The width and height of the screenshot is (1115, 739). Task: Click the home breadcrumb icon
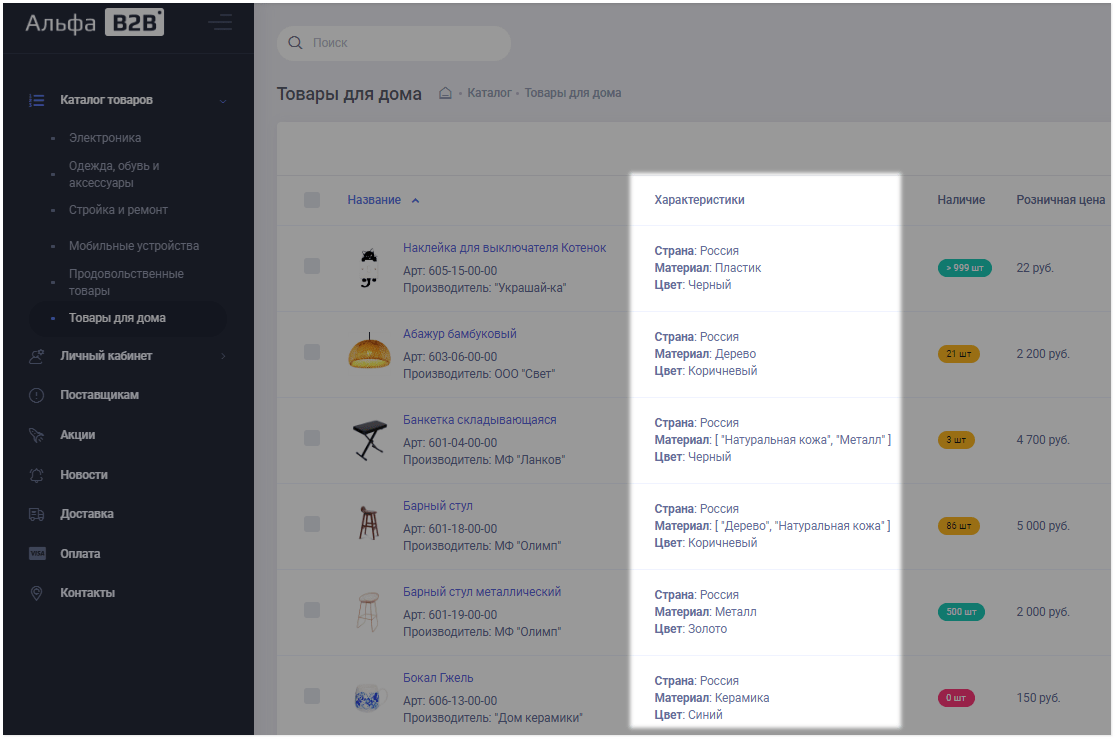tap(445, 93)
